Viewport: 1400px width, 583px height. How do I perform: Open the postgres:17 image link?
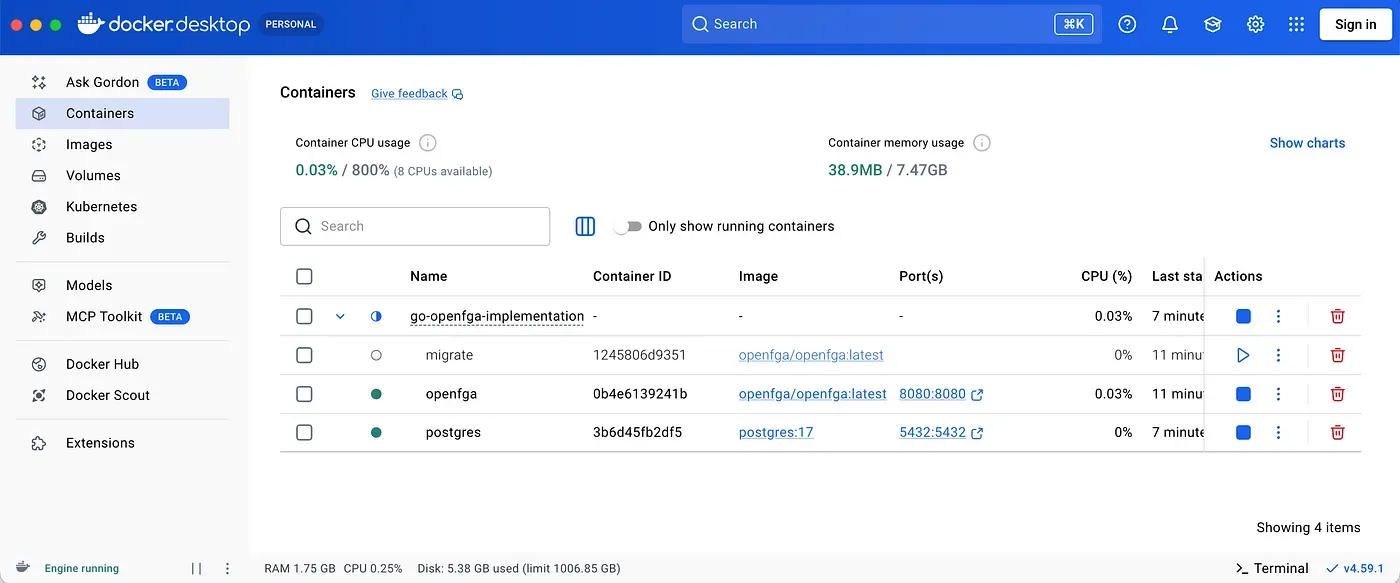pos(776,432)
